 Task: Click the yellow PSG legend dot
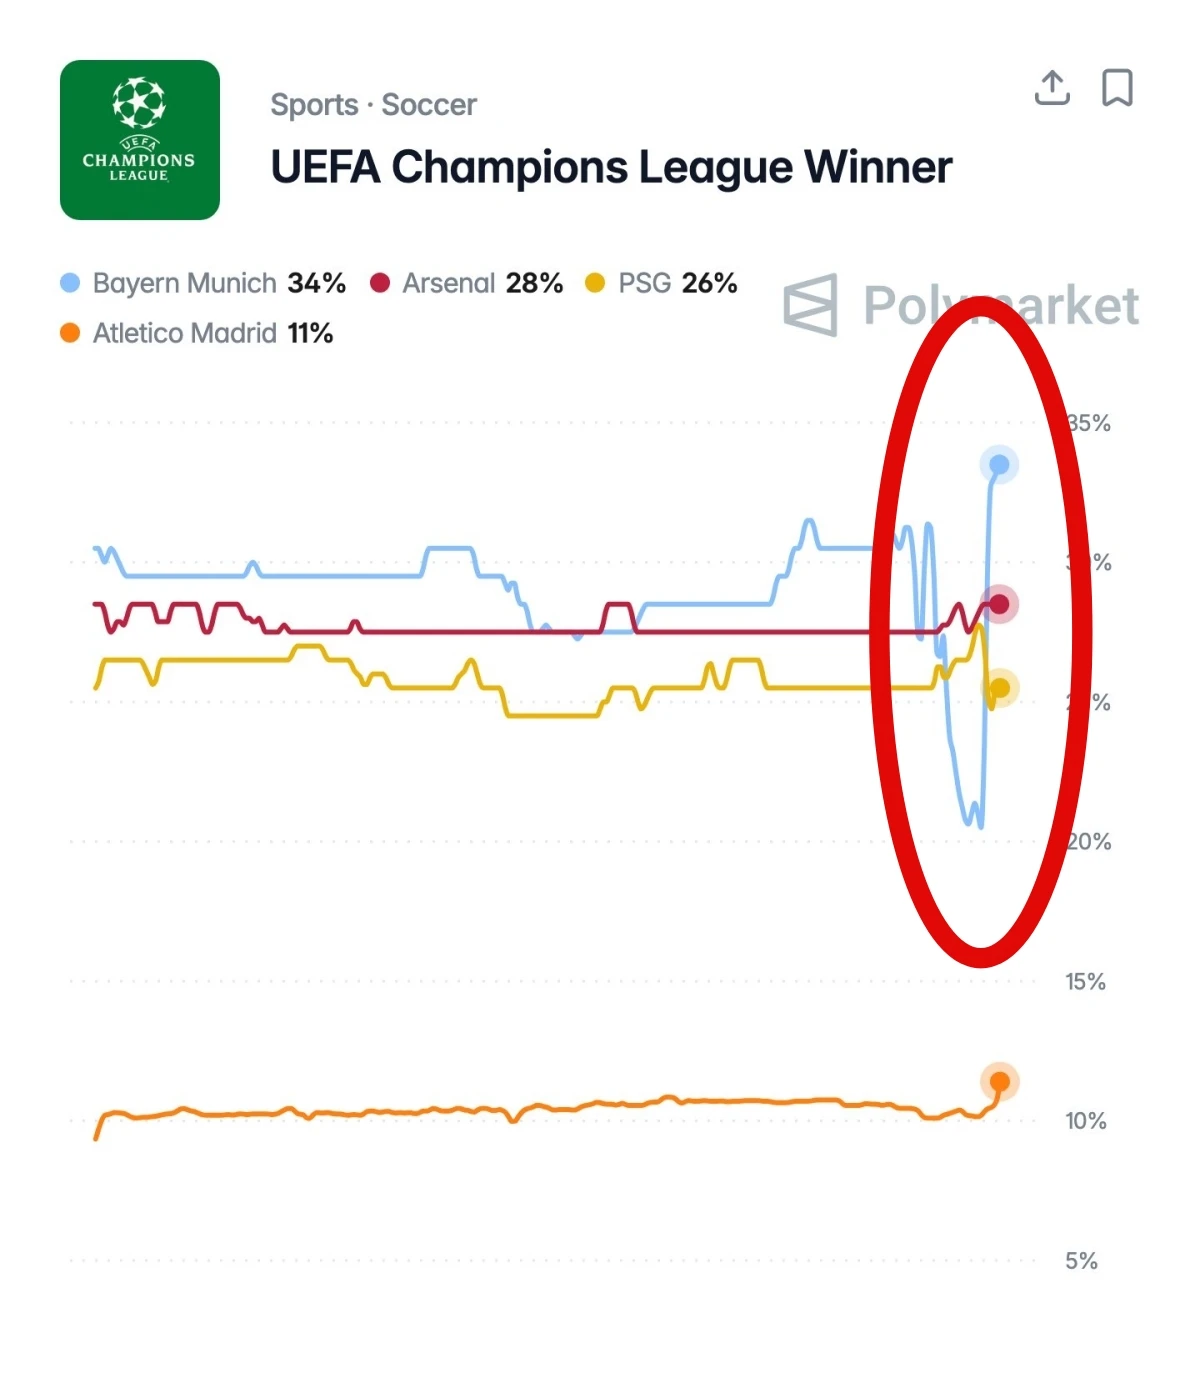click(x=595, y=283)
